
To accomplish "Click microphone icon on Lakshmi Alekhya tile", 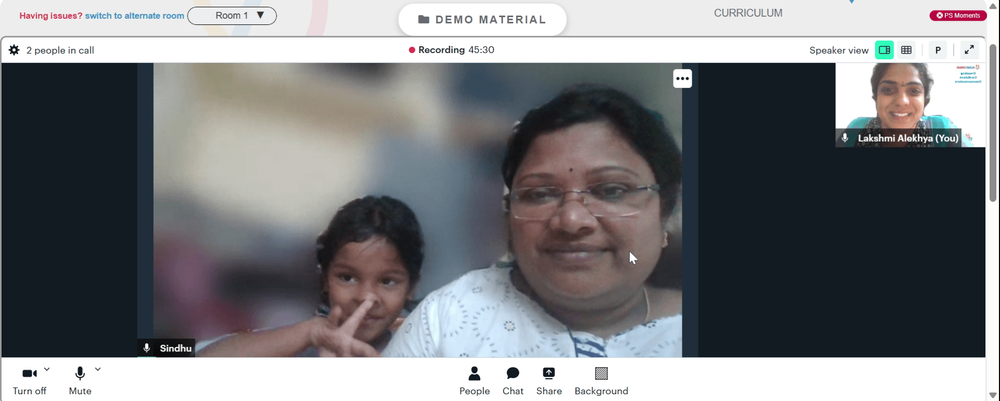I will pos(845,138).
